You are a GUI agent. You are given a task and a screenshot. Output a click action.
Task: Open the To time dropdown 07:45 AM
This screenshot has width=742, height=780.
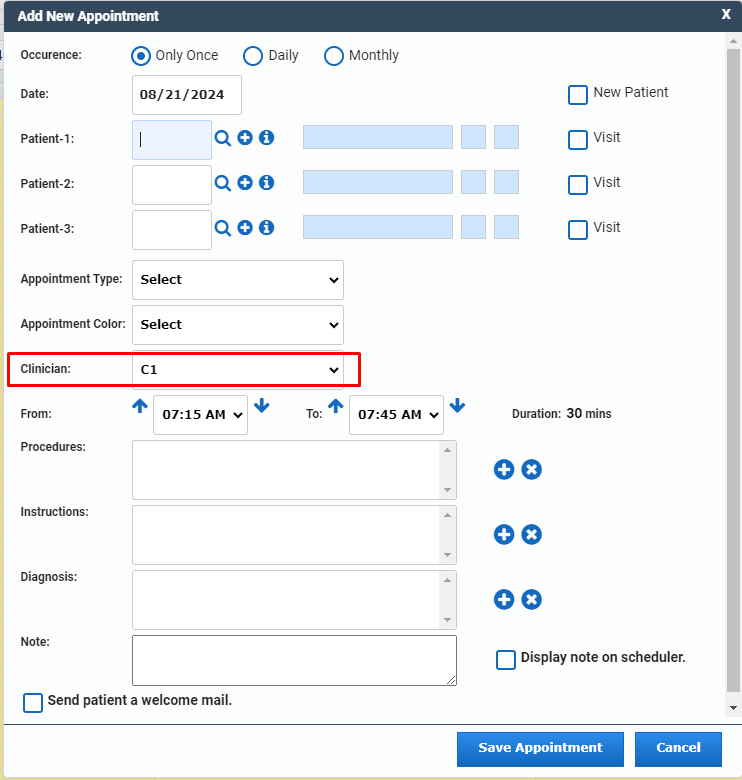tap(396, 415)
